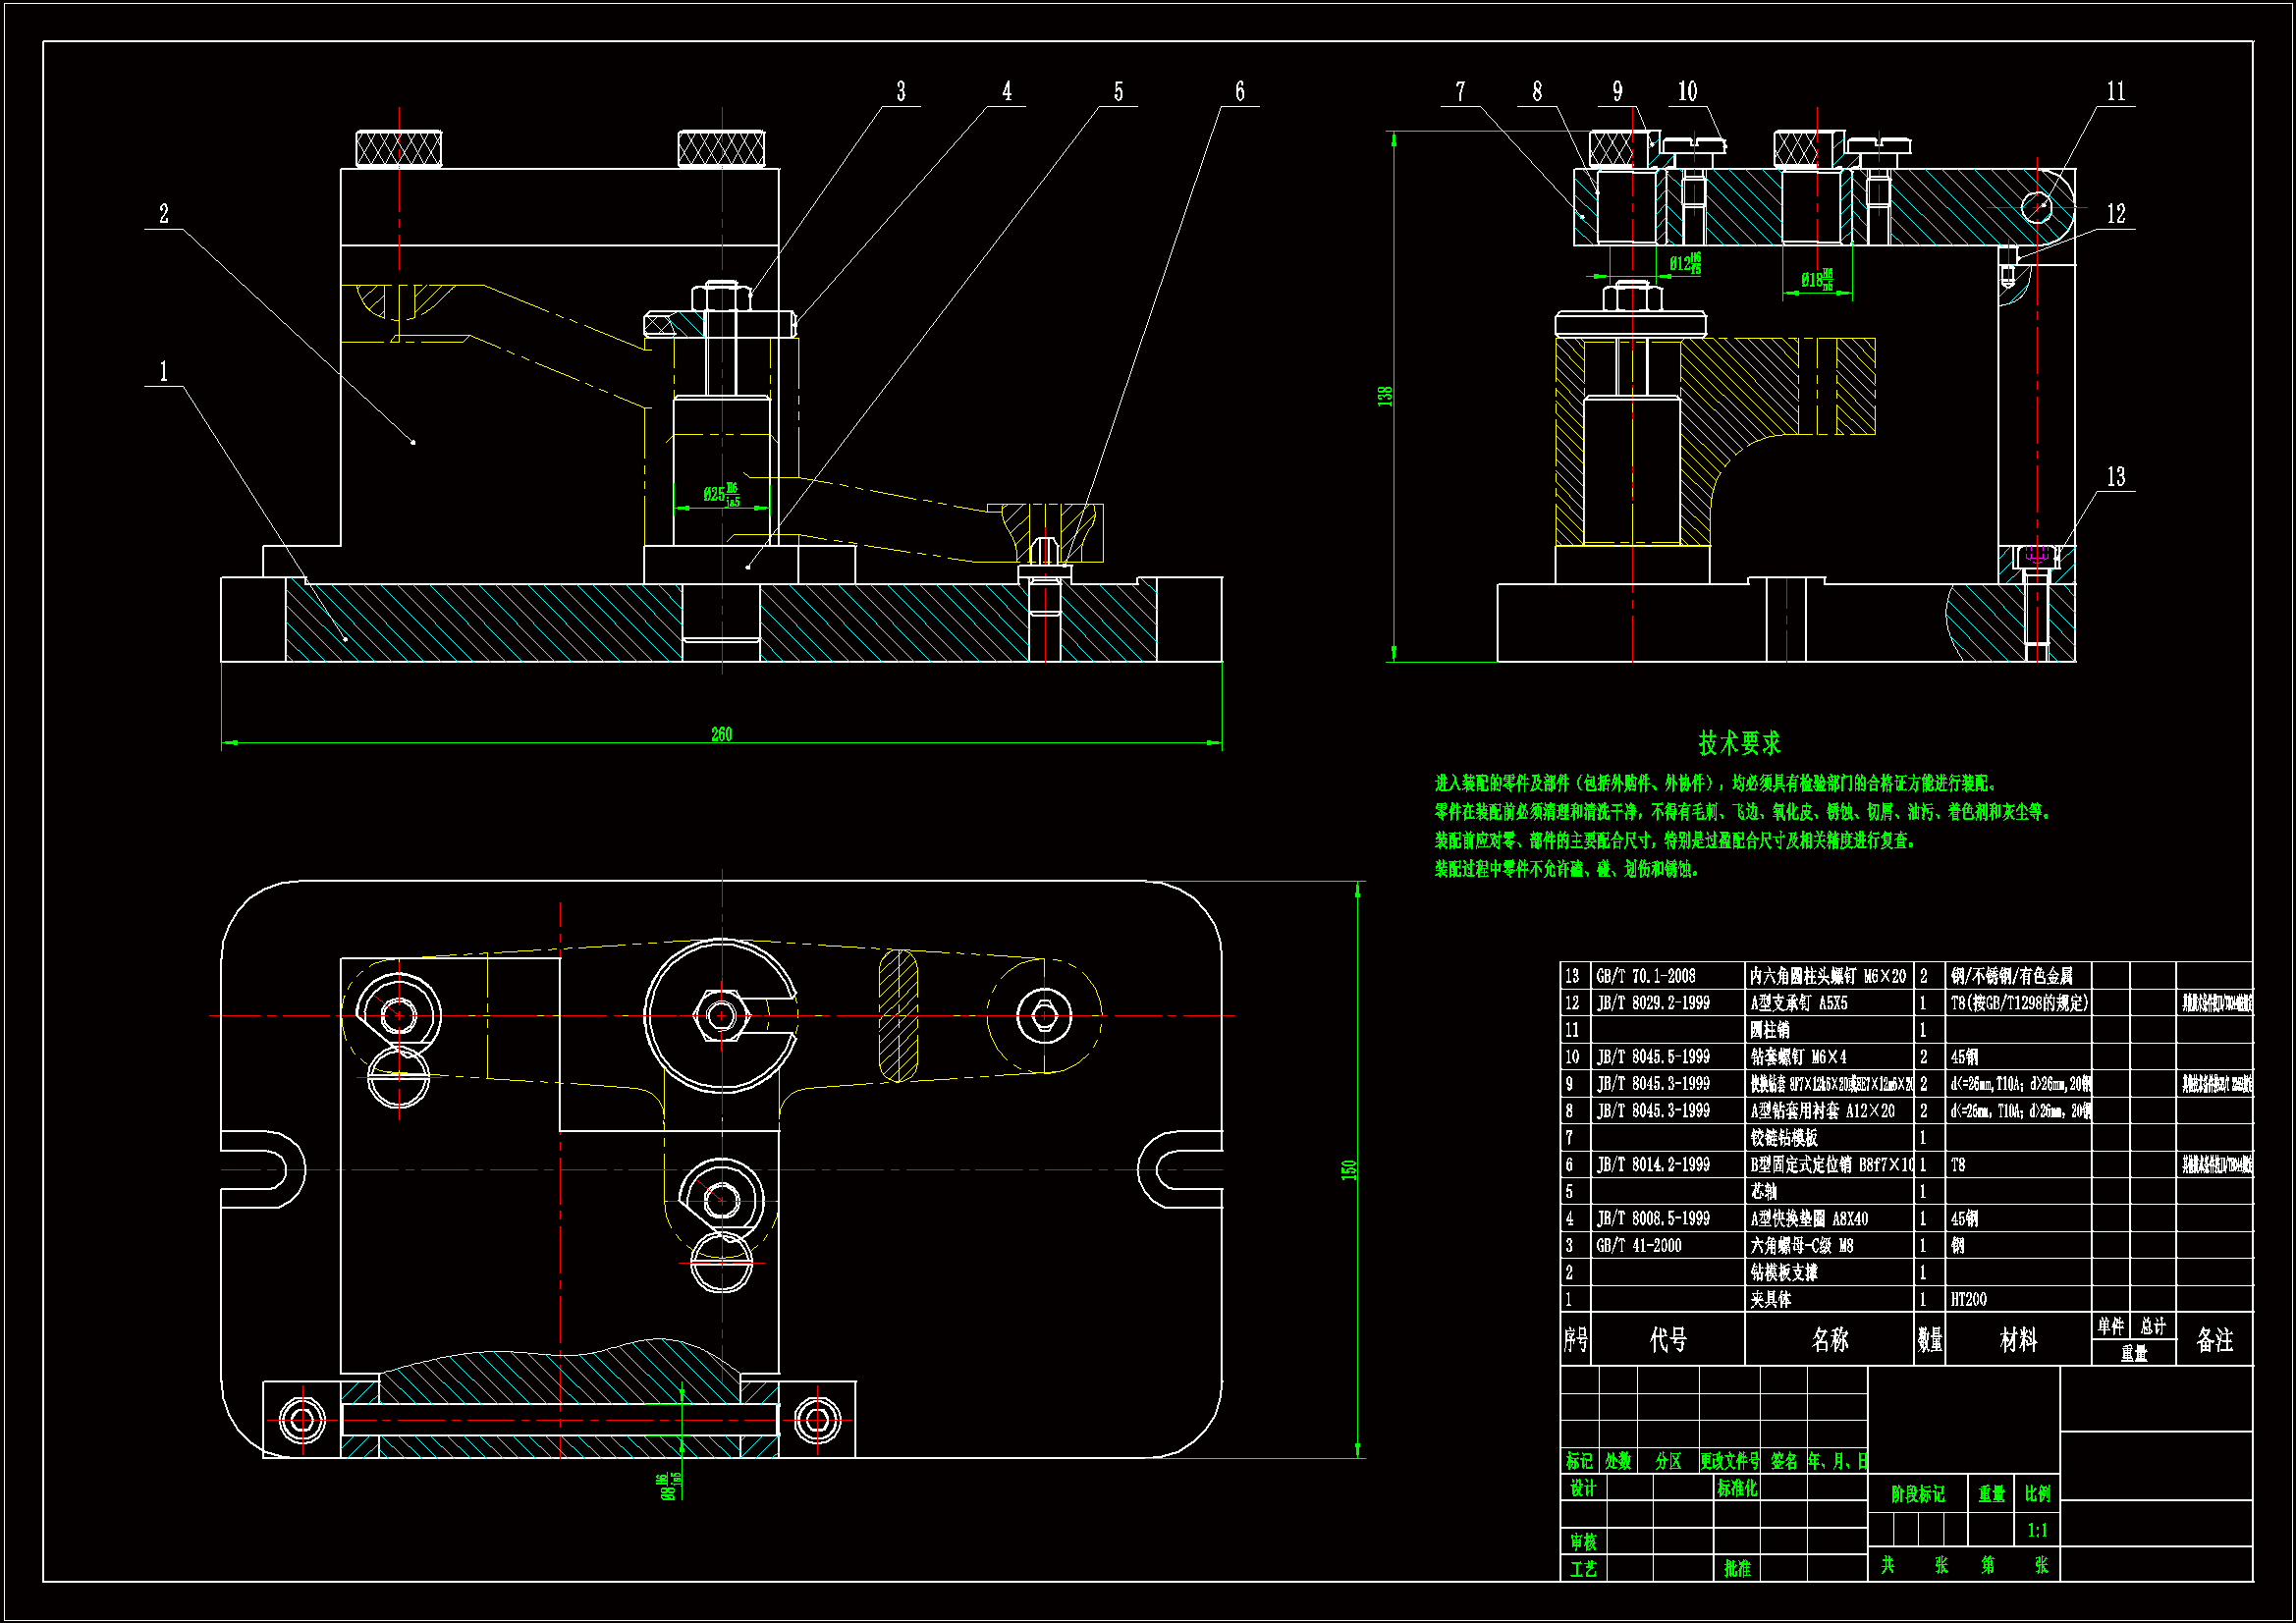Select the 260 length dimension text
Viewport: 2296px width, 1623px height.
click(721, 735)
